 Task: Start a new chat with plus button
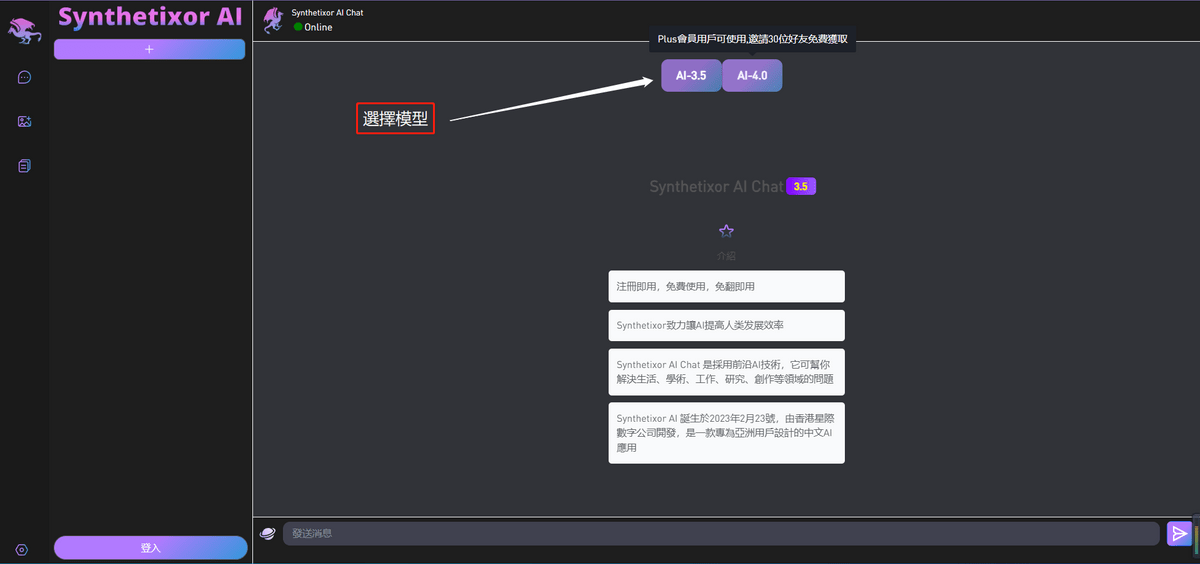pos(149,49)
